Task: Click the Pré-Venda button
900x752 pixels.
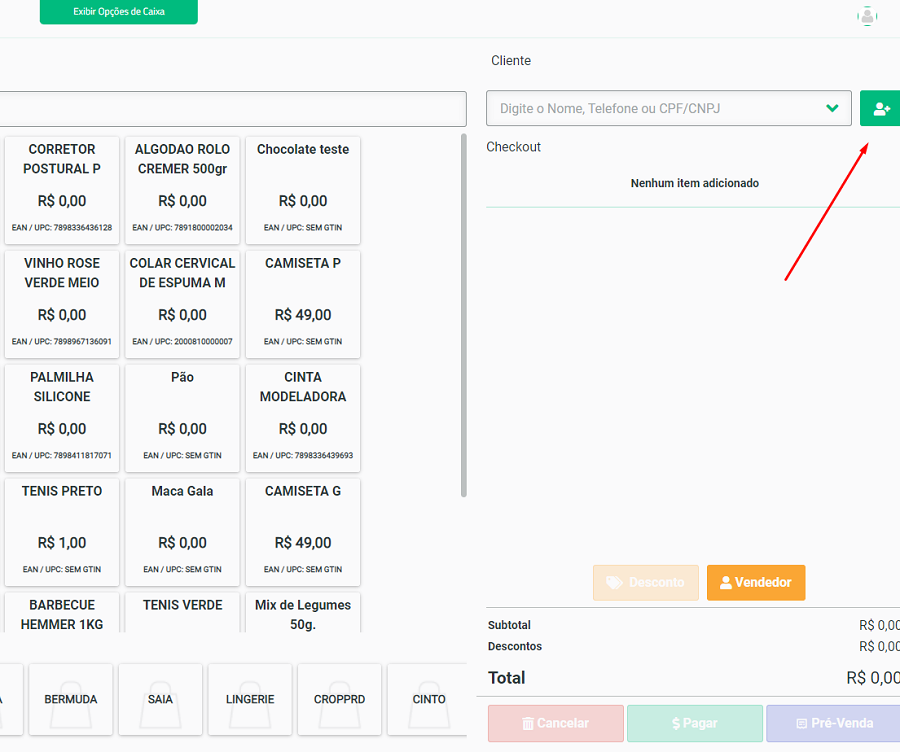Action: pos(834,723)
